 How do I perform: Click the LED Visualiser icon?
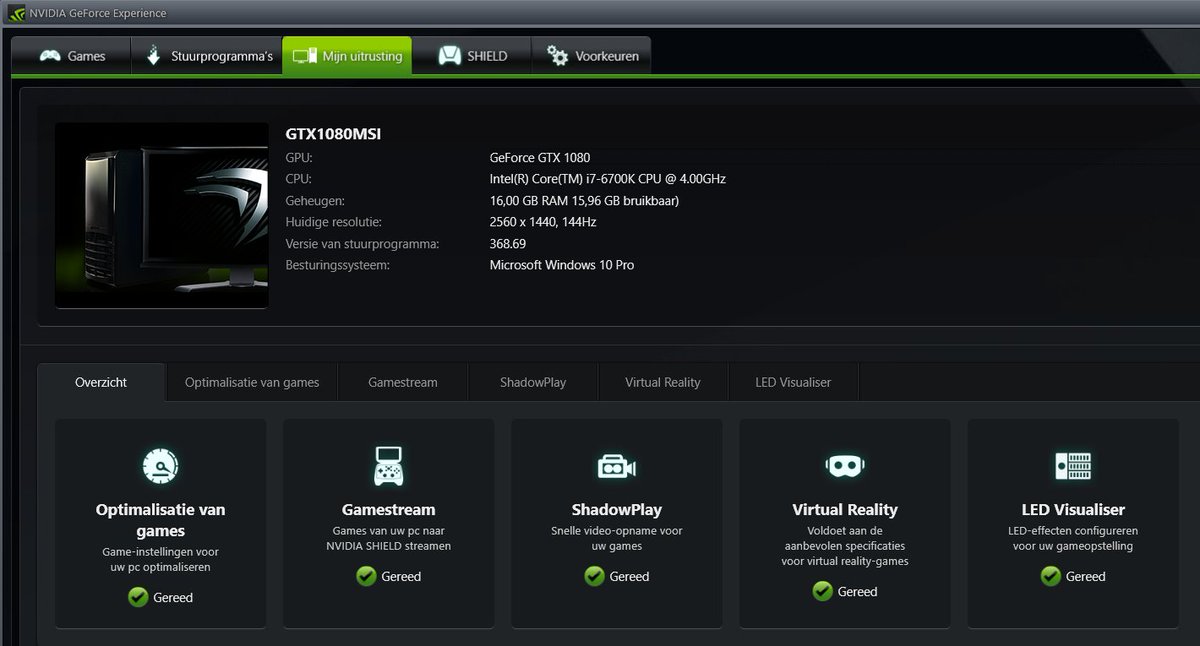click(1073, 466)
